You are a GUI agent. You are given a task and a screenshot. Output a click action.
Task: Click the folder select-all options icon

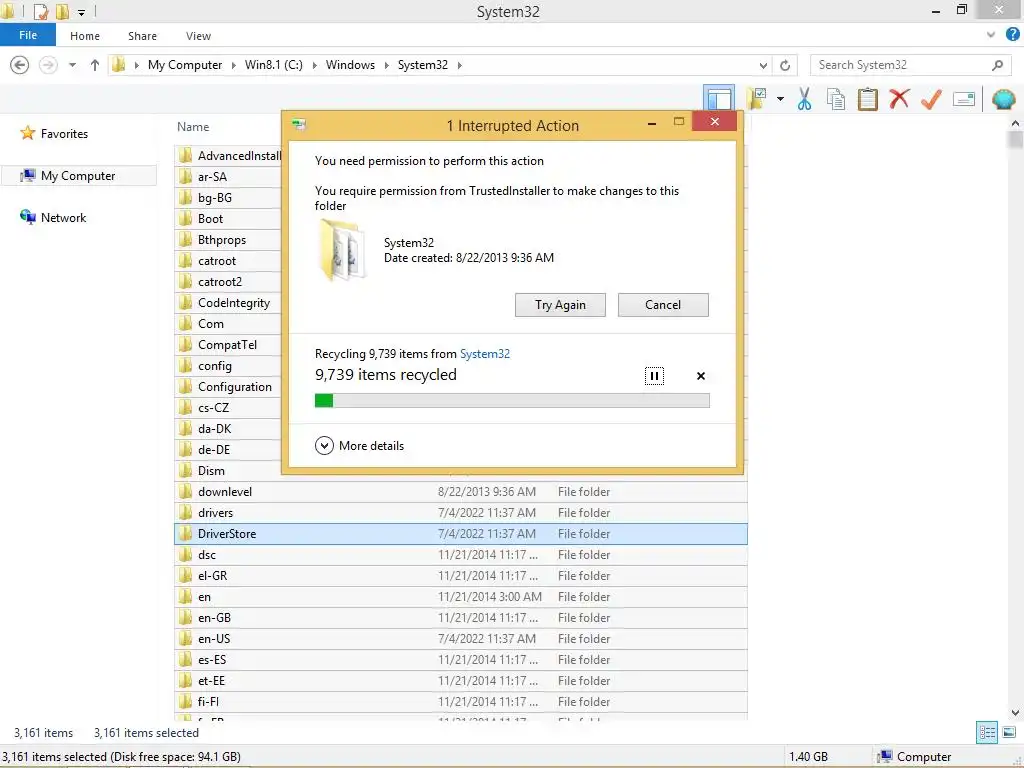pyautogui.click(x=758, y=99)
